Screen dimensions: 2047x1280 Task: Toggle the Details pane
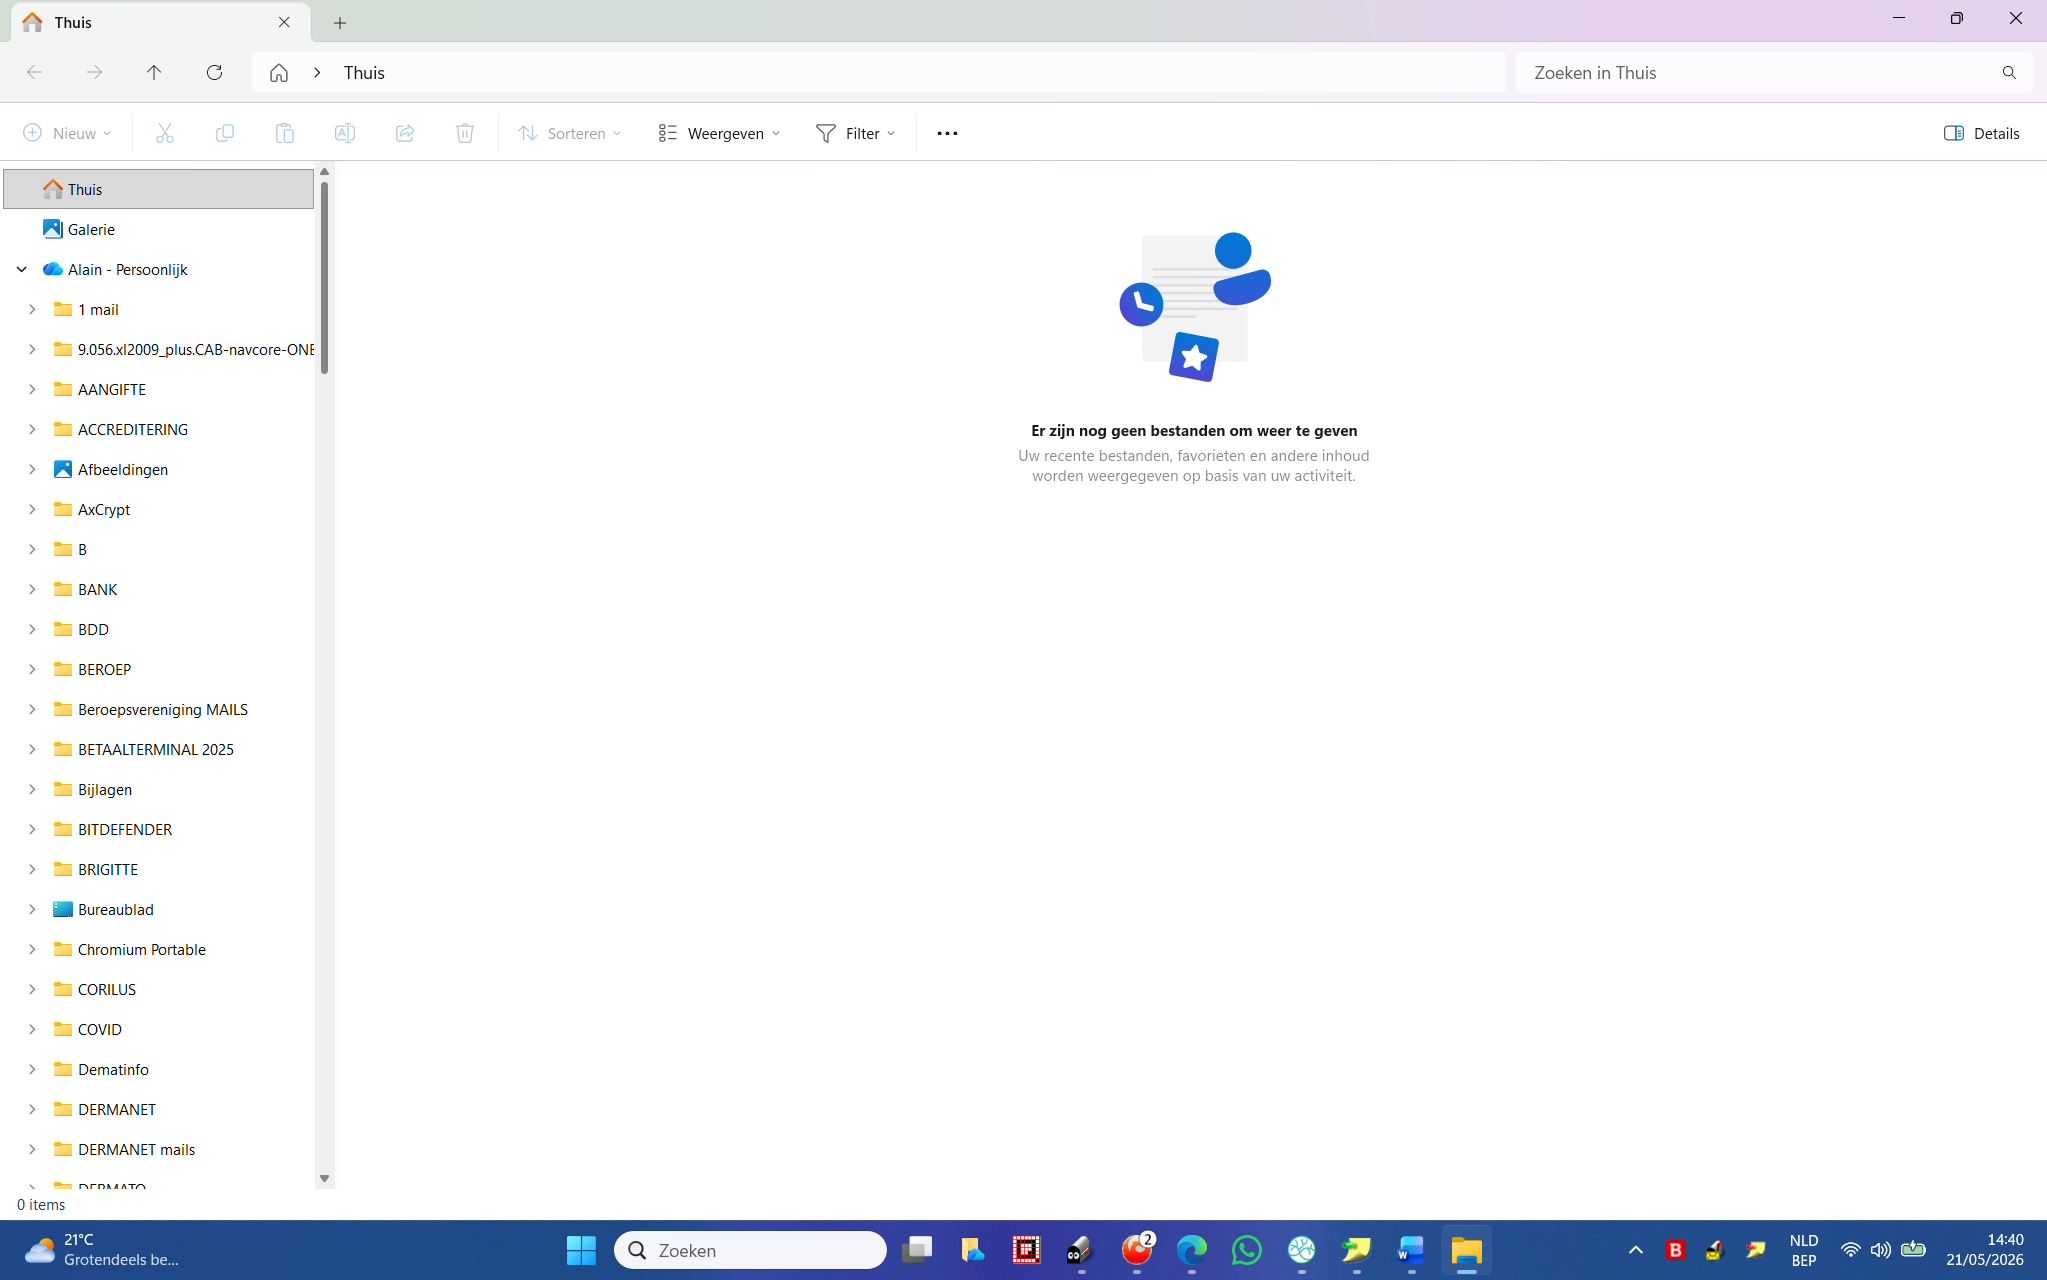(x=1981, y=133)
